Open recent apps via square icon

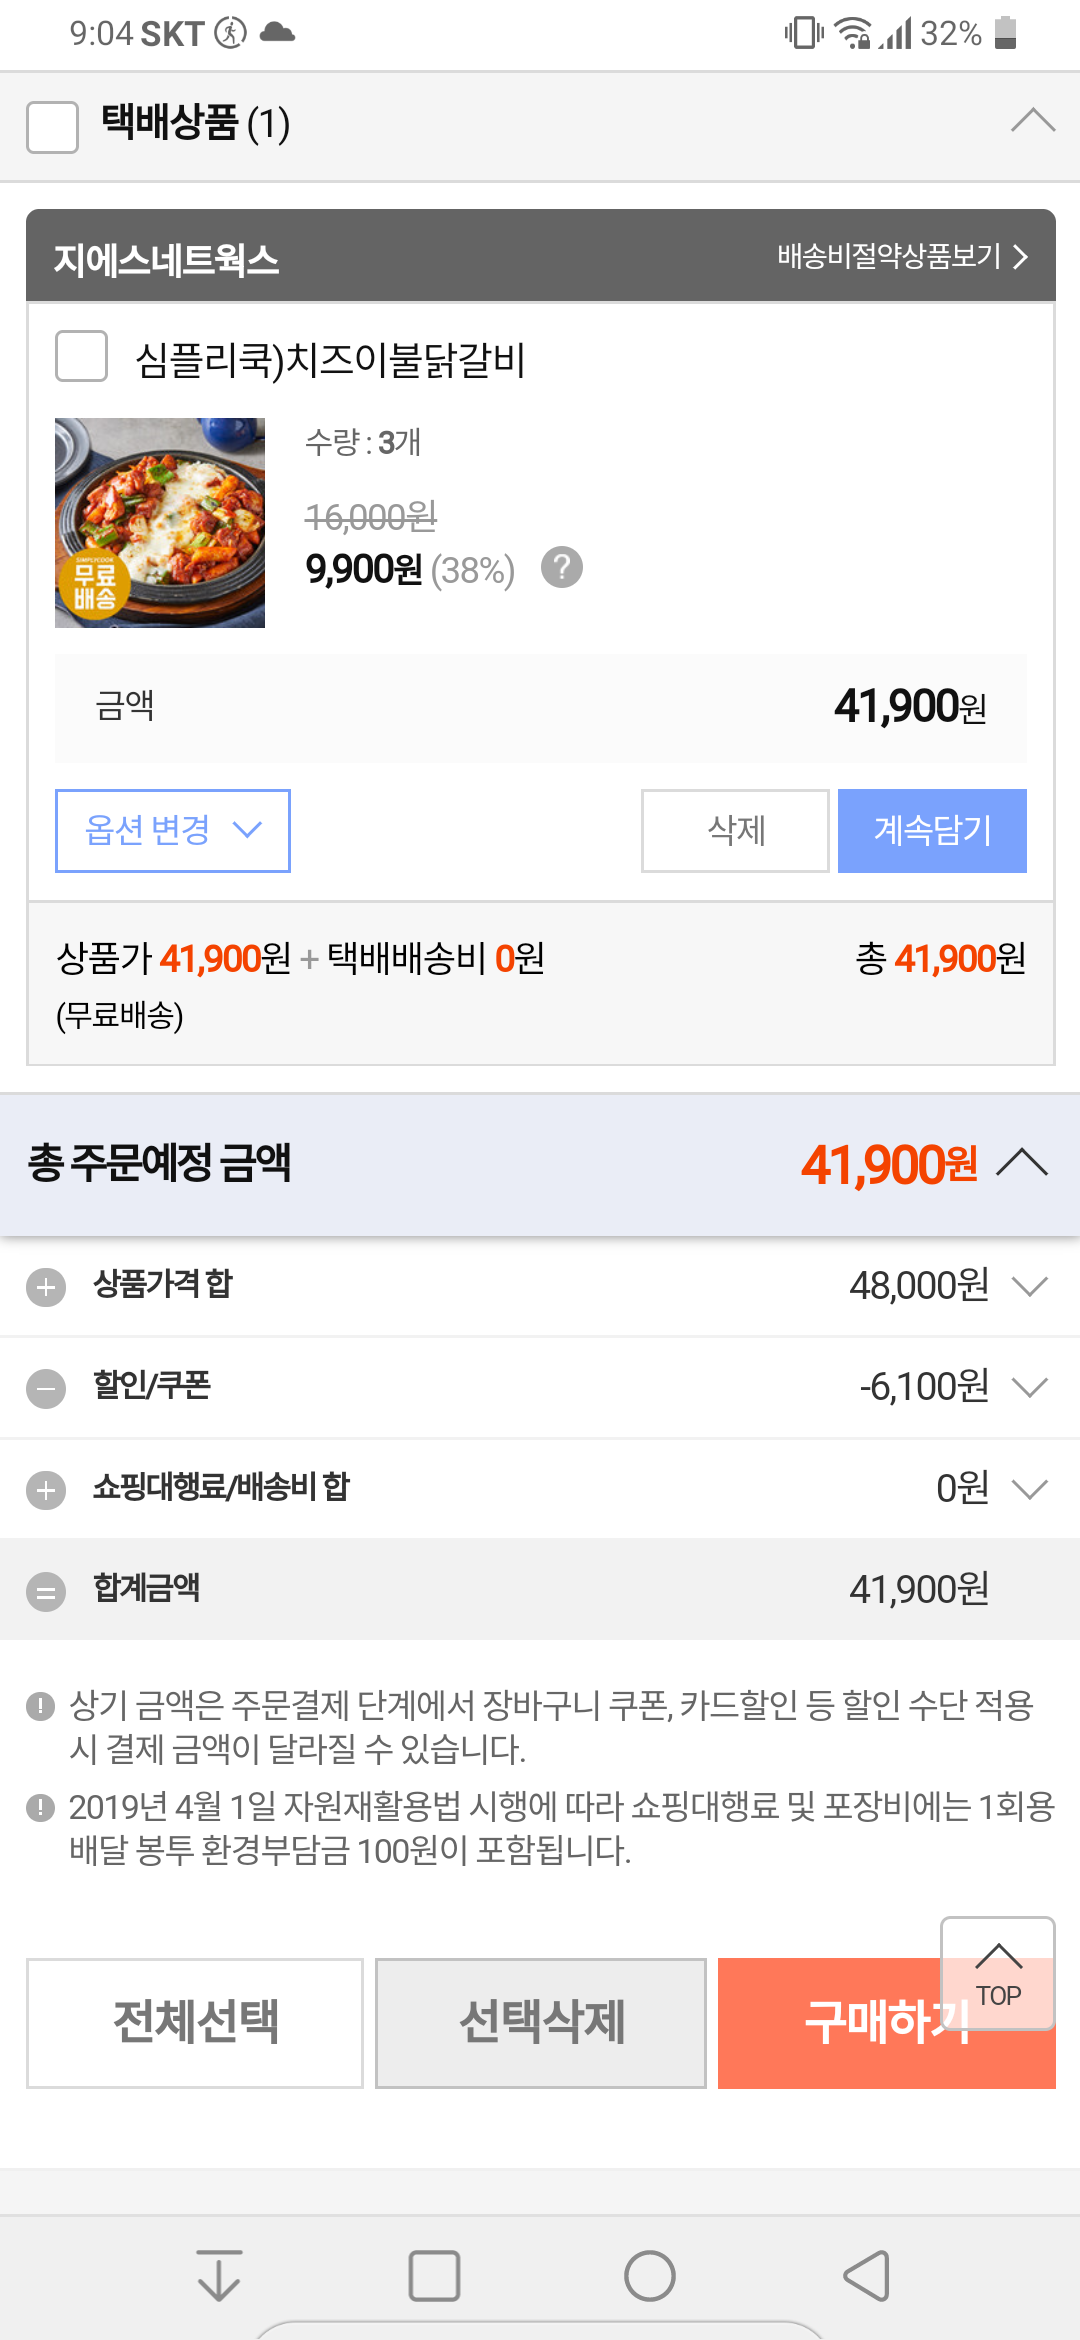point(434,2276)
